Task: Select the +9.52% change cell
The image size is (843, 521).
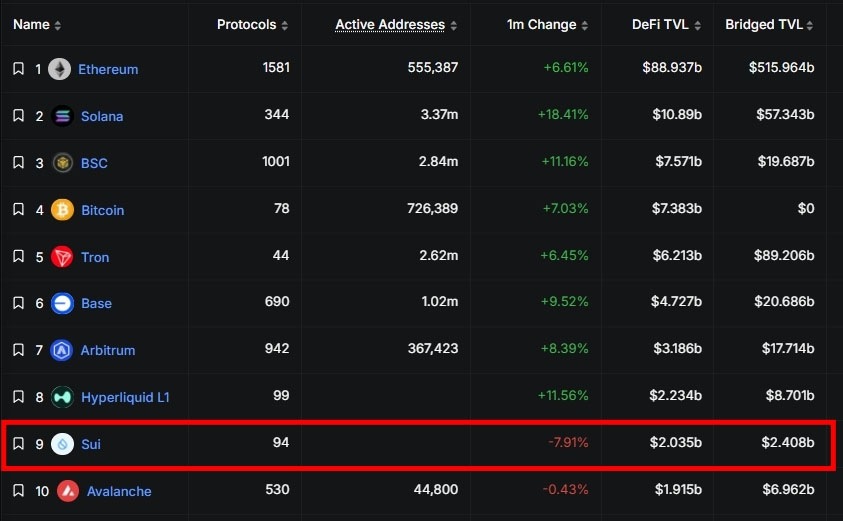Action: [x=565, y=302]
